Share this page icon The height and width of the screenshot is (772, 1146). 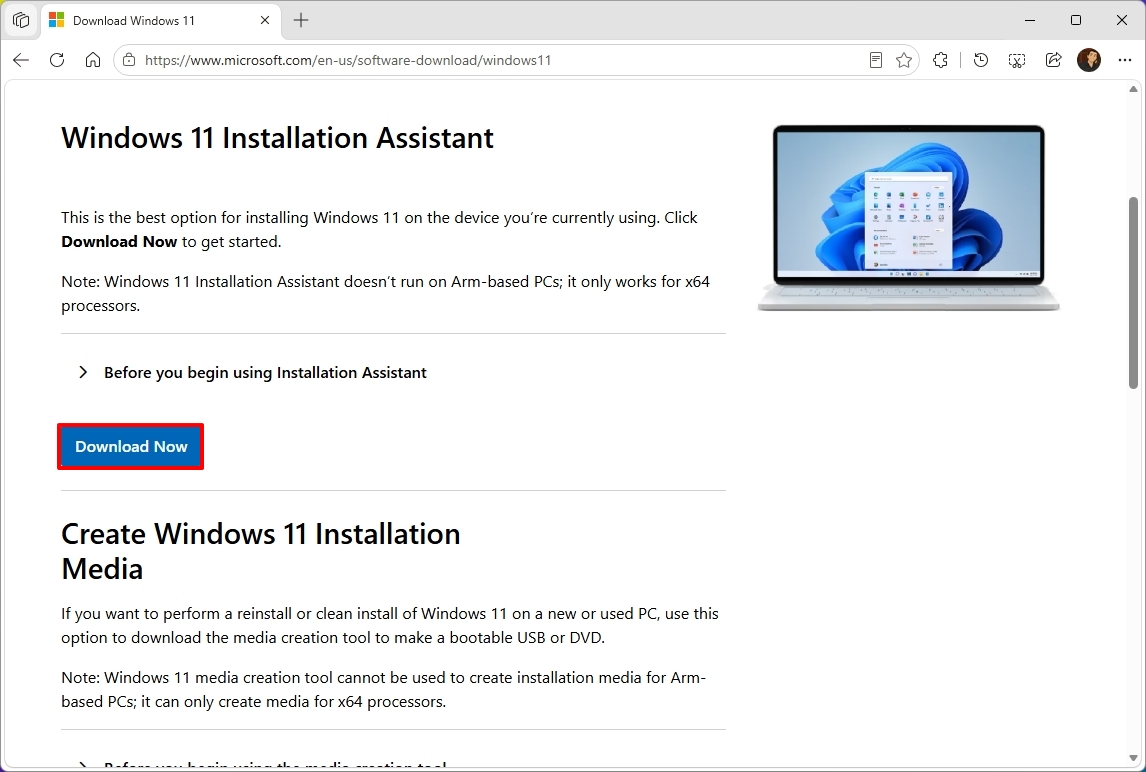(x=1053, y=60)
